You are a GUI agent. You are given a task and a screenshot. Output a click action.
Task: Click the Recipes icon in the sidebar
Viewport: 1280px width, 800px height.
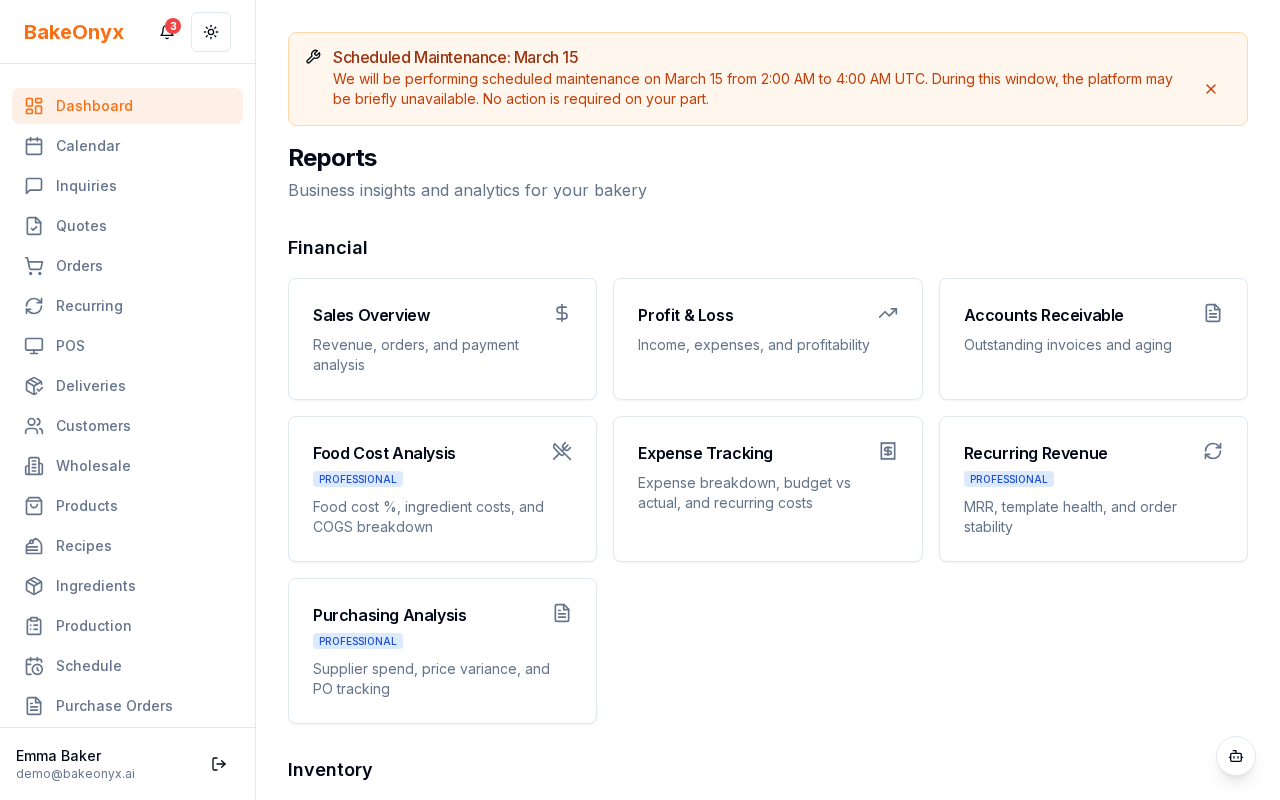click(34, 546)
